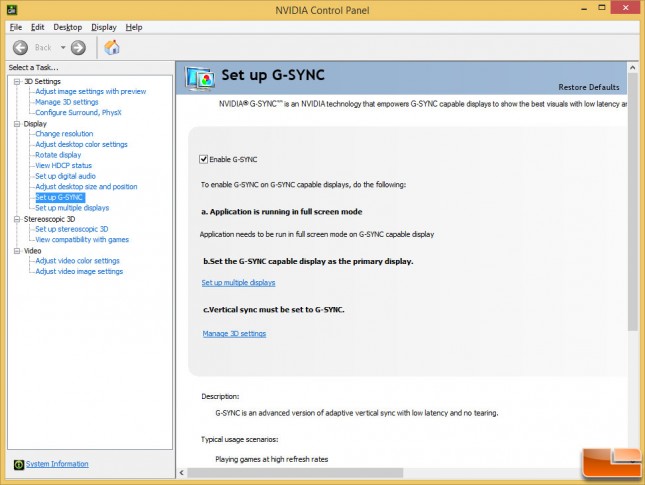Click the 3D Settings category label
This screenshot has width=645, height=485.
(x=42, y=81)
